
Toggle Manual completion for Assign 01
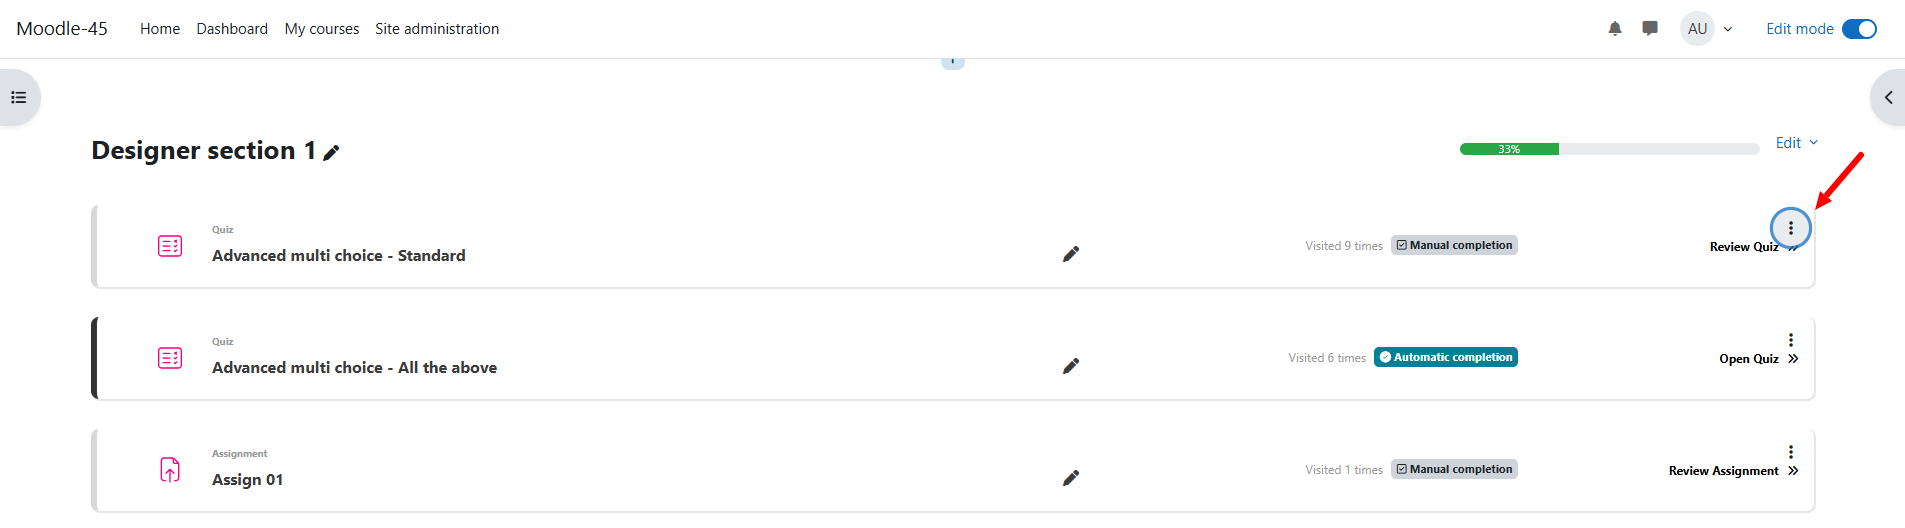click(x=1454, y=469)
